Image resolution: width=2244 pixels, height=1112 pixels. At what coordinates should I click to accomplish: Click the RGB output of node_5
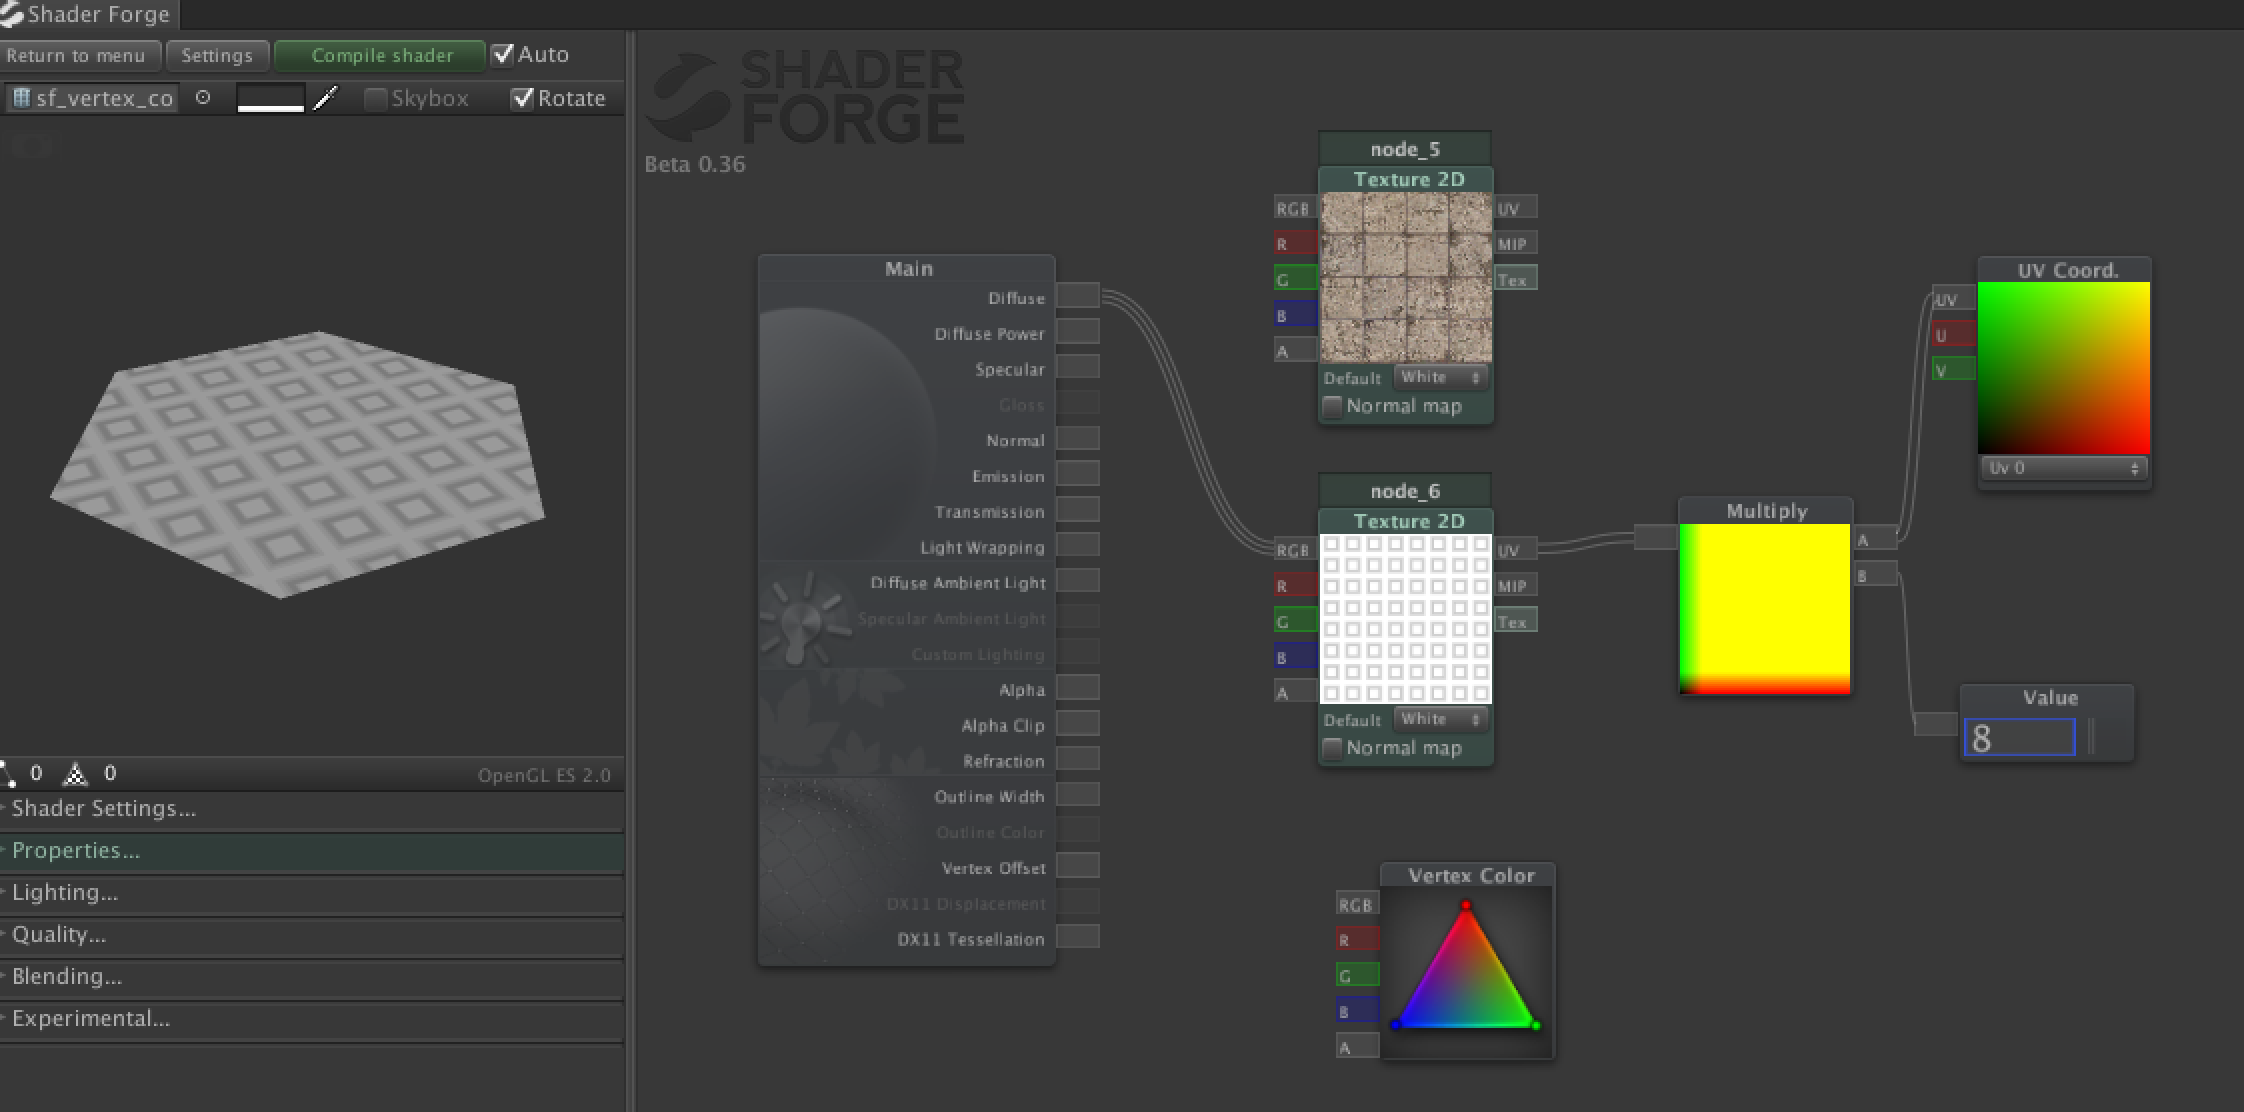coord(1295,208)
